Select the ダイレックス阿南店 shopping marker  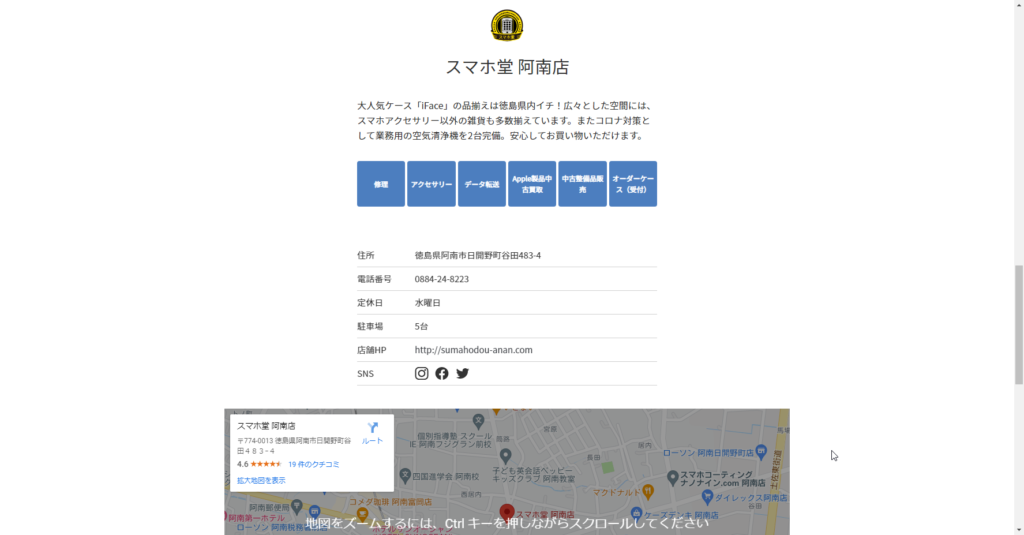707,497
